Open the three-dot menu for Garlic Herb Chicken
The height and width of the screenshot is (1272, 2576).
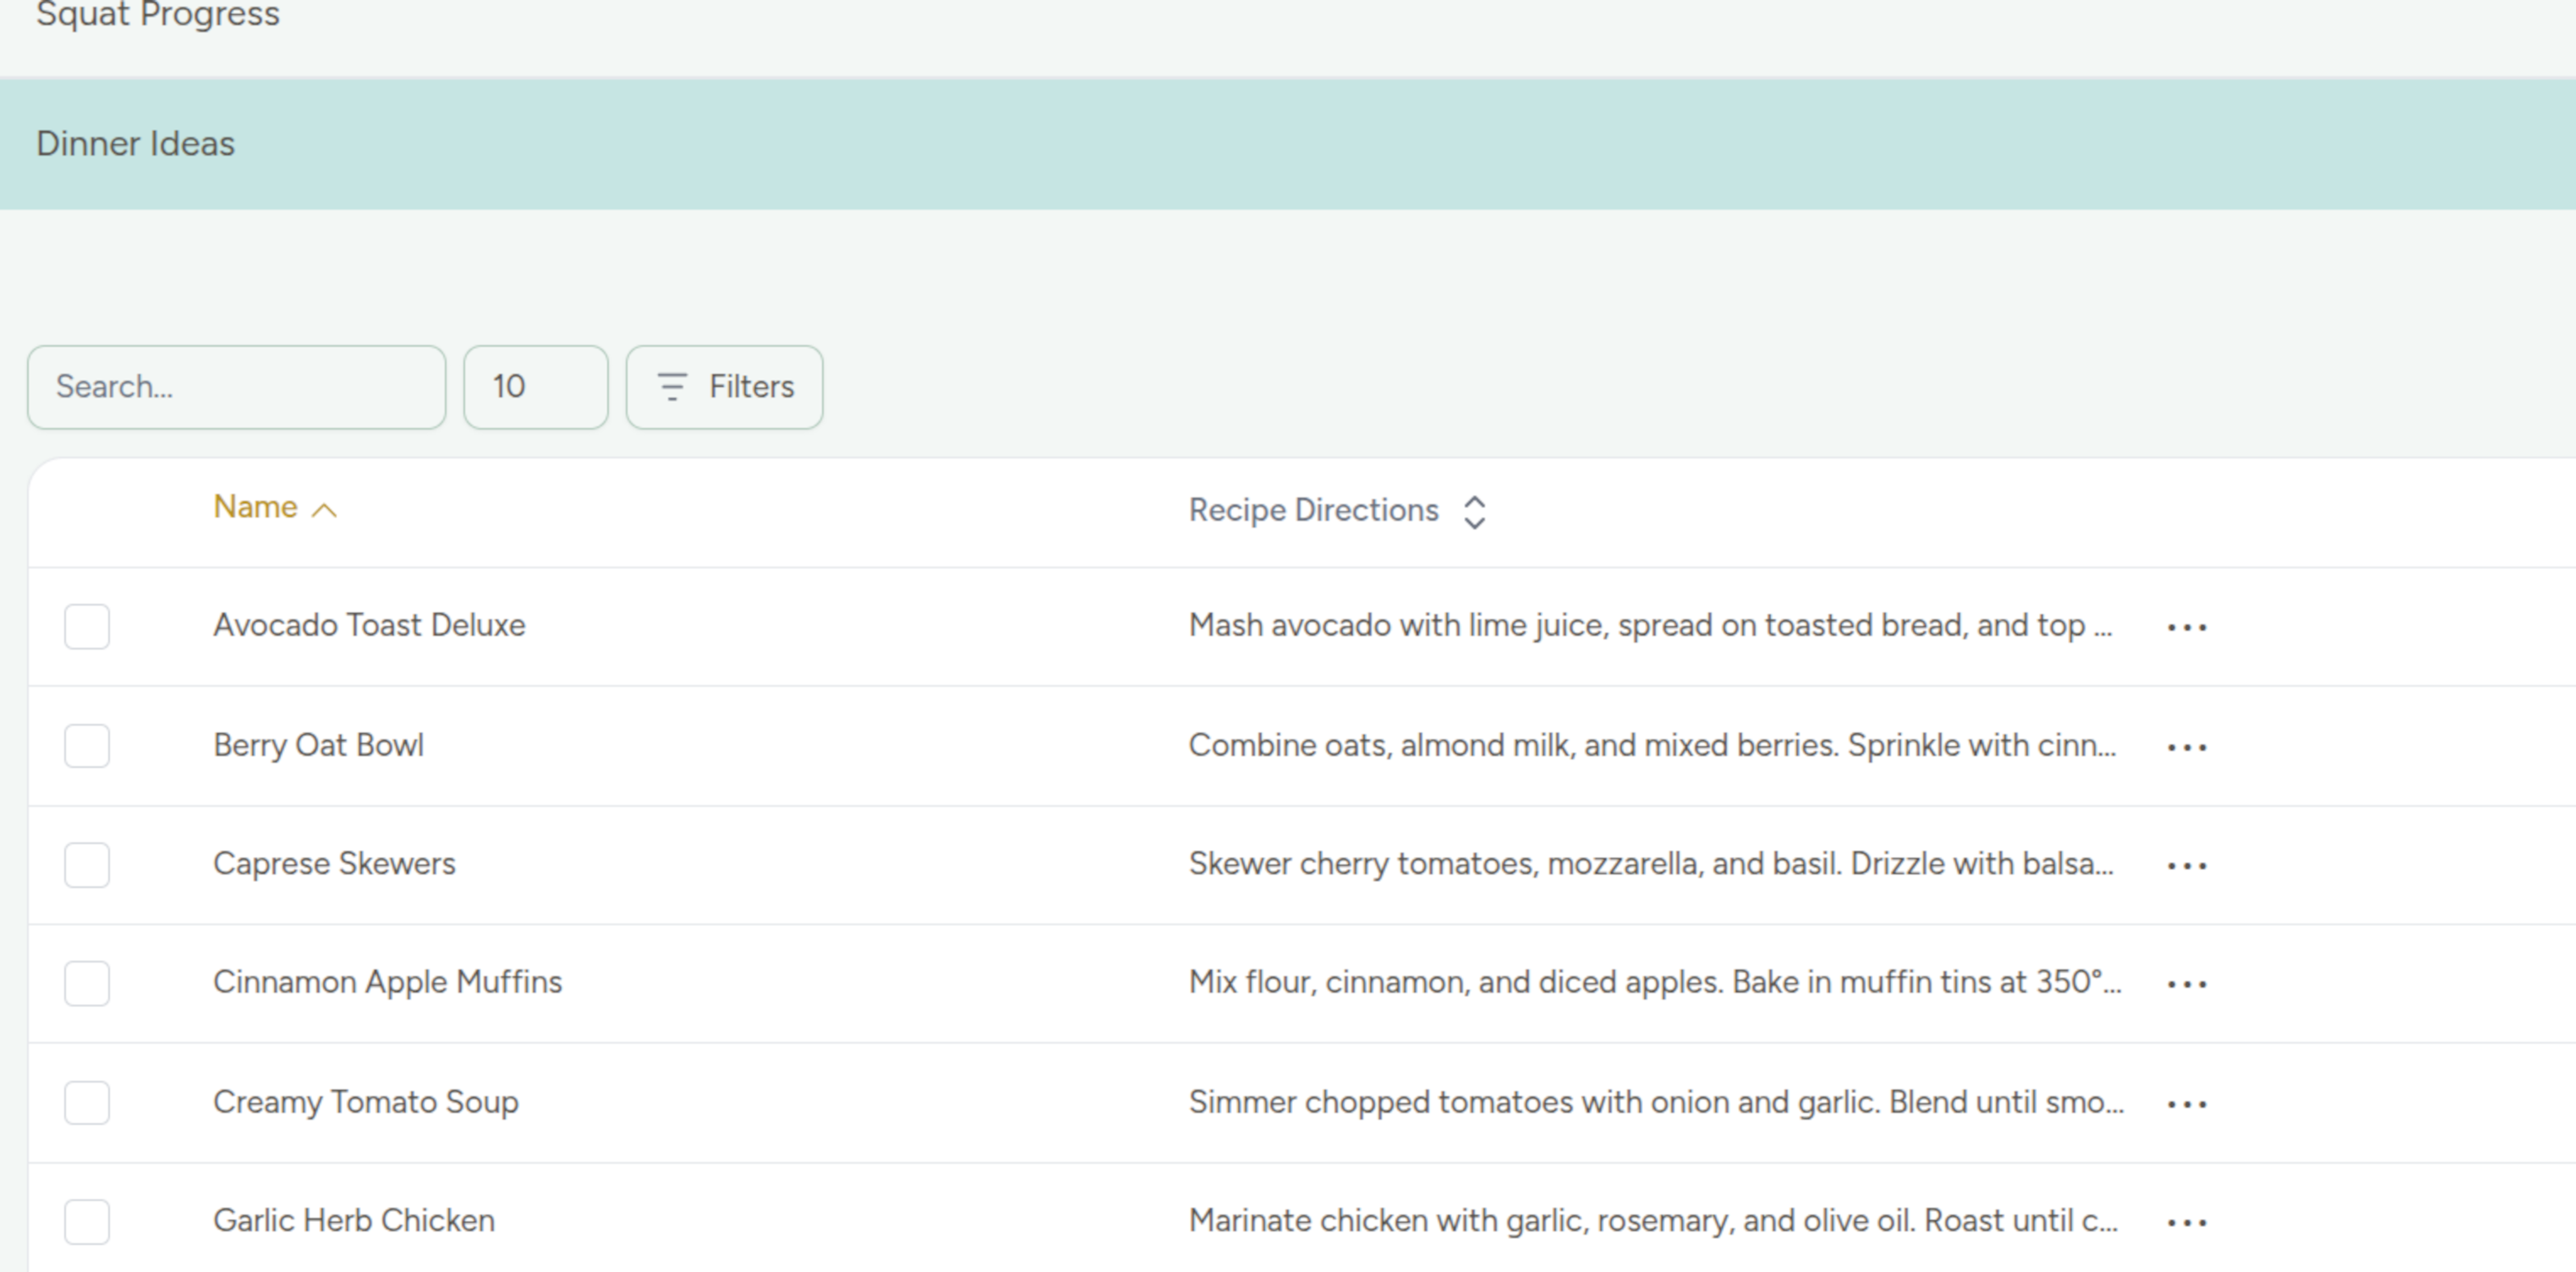(2186, 1222)
